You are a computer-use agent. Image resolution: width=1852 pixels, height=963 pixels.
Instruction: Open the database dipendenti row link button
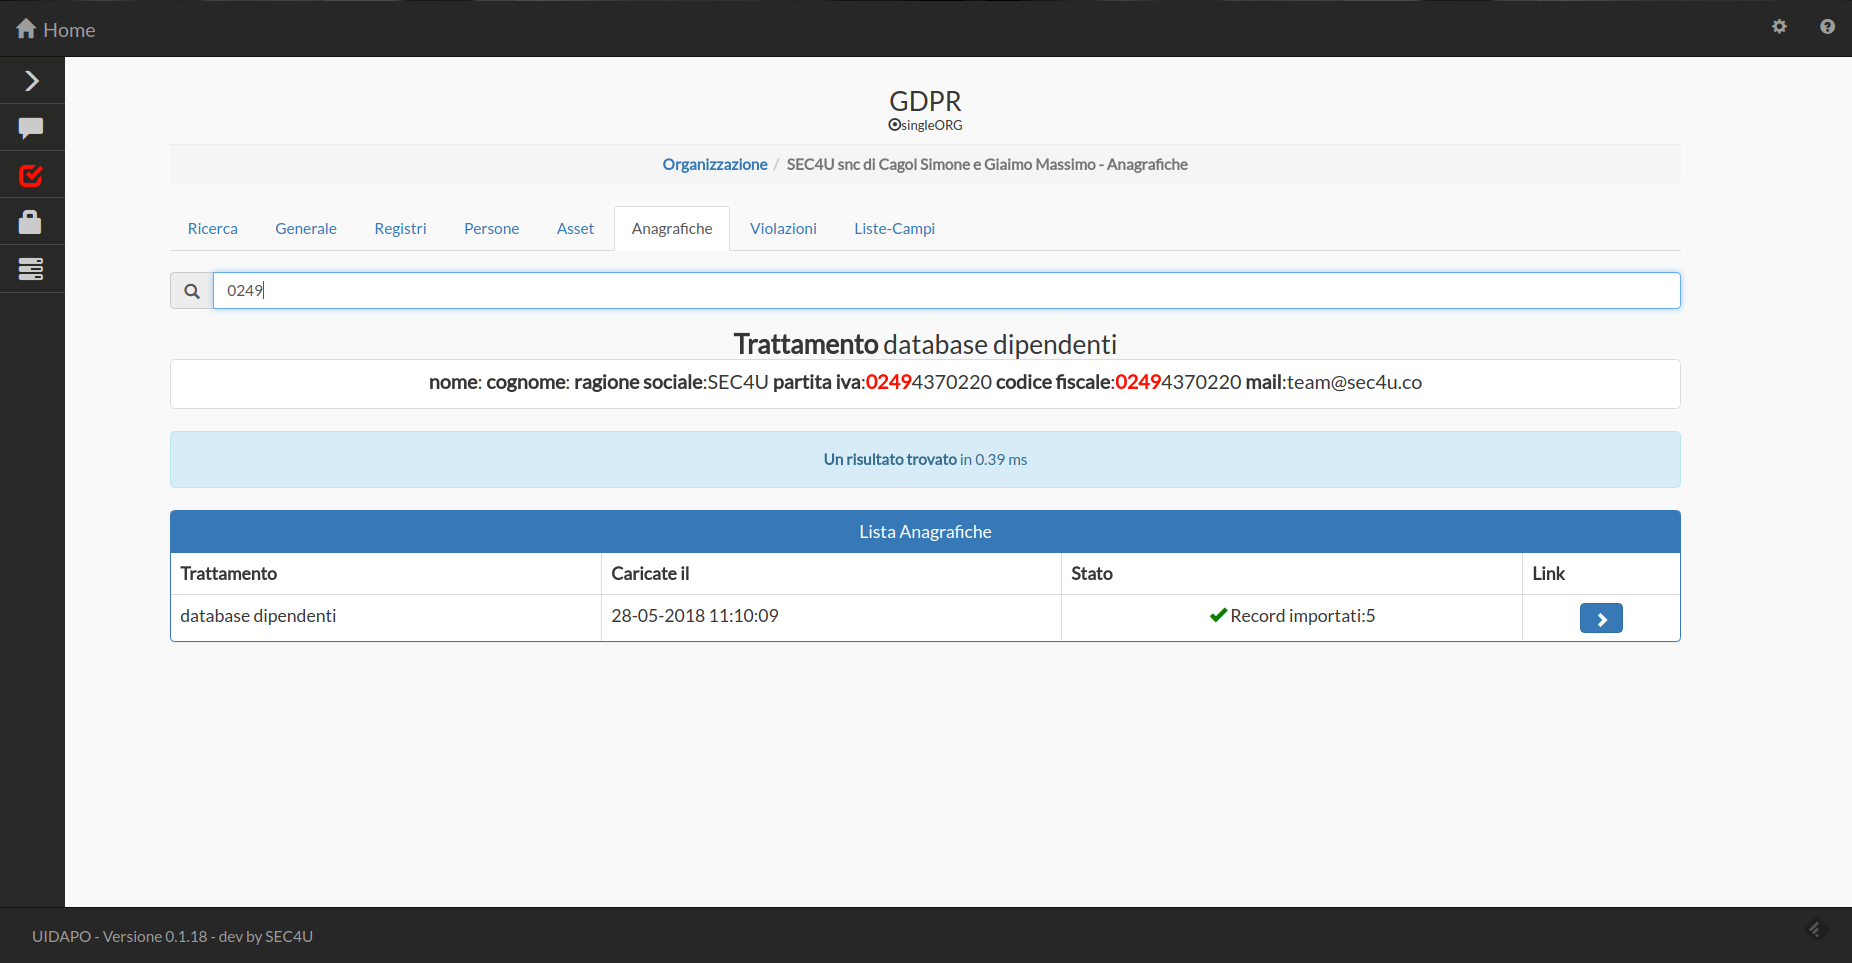click(1601, 618)
